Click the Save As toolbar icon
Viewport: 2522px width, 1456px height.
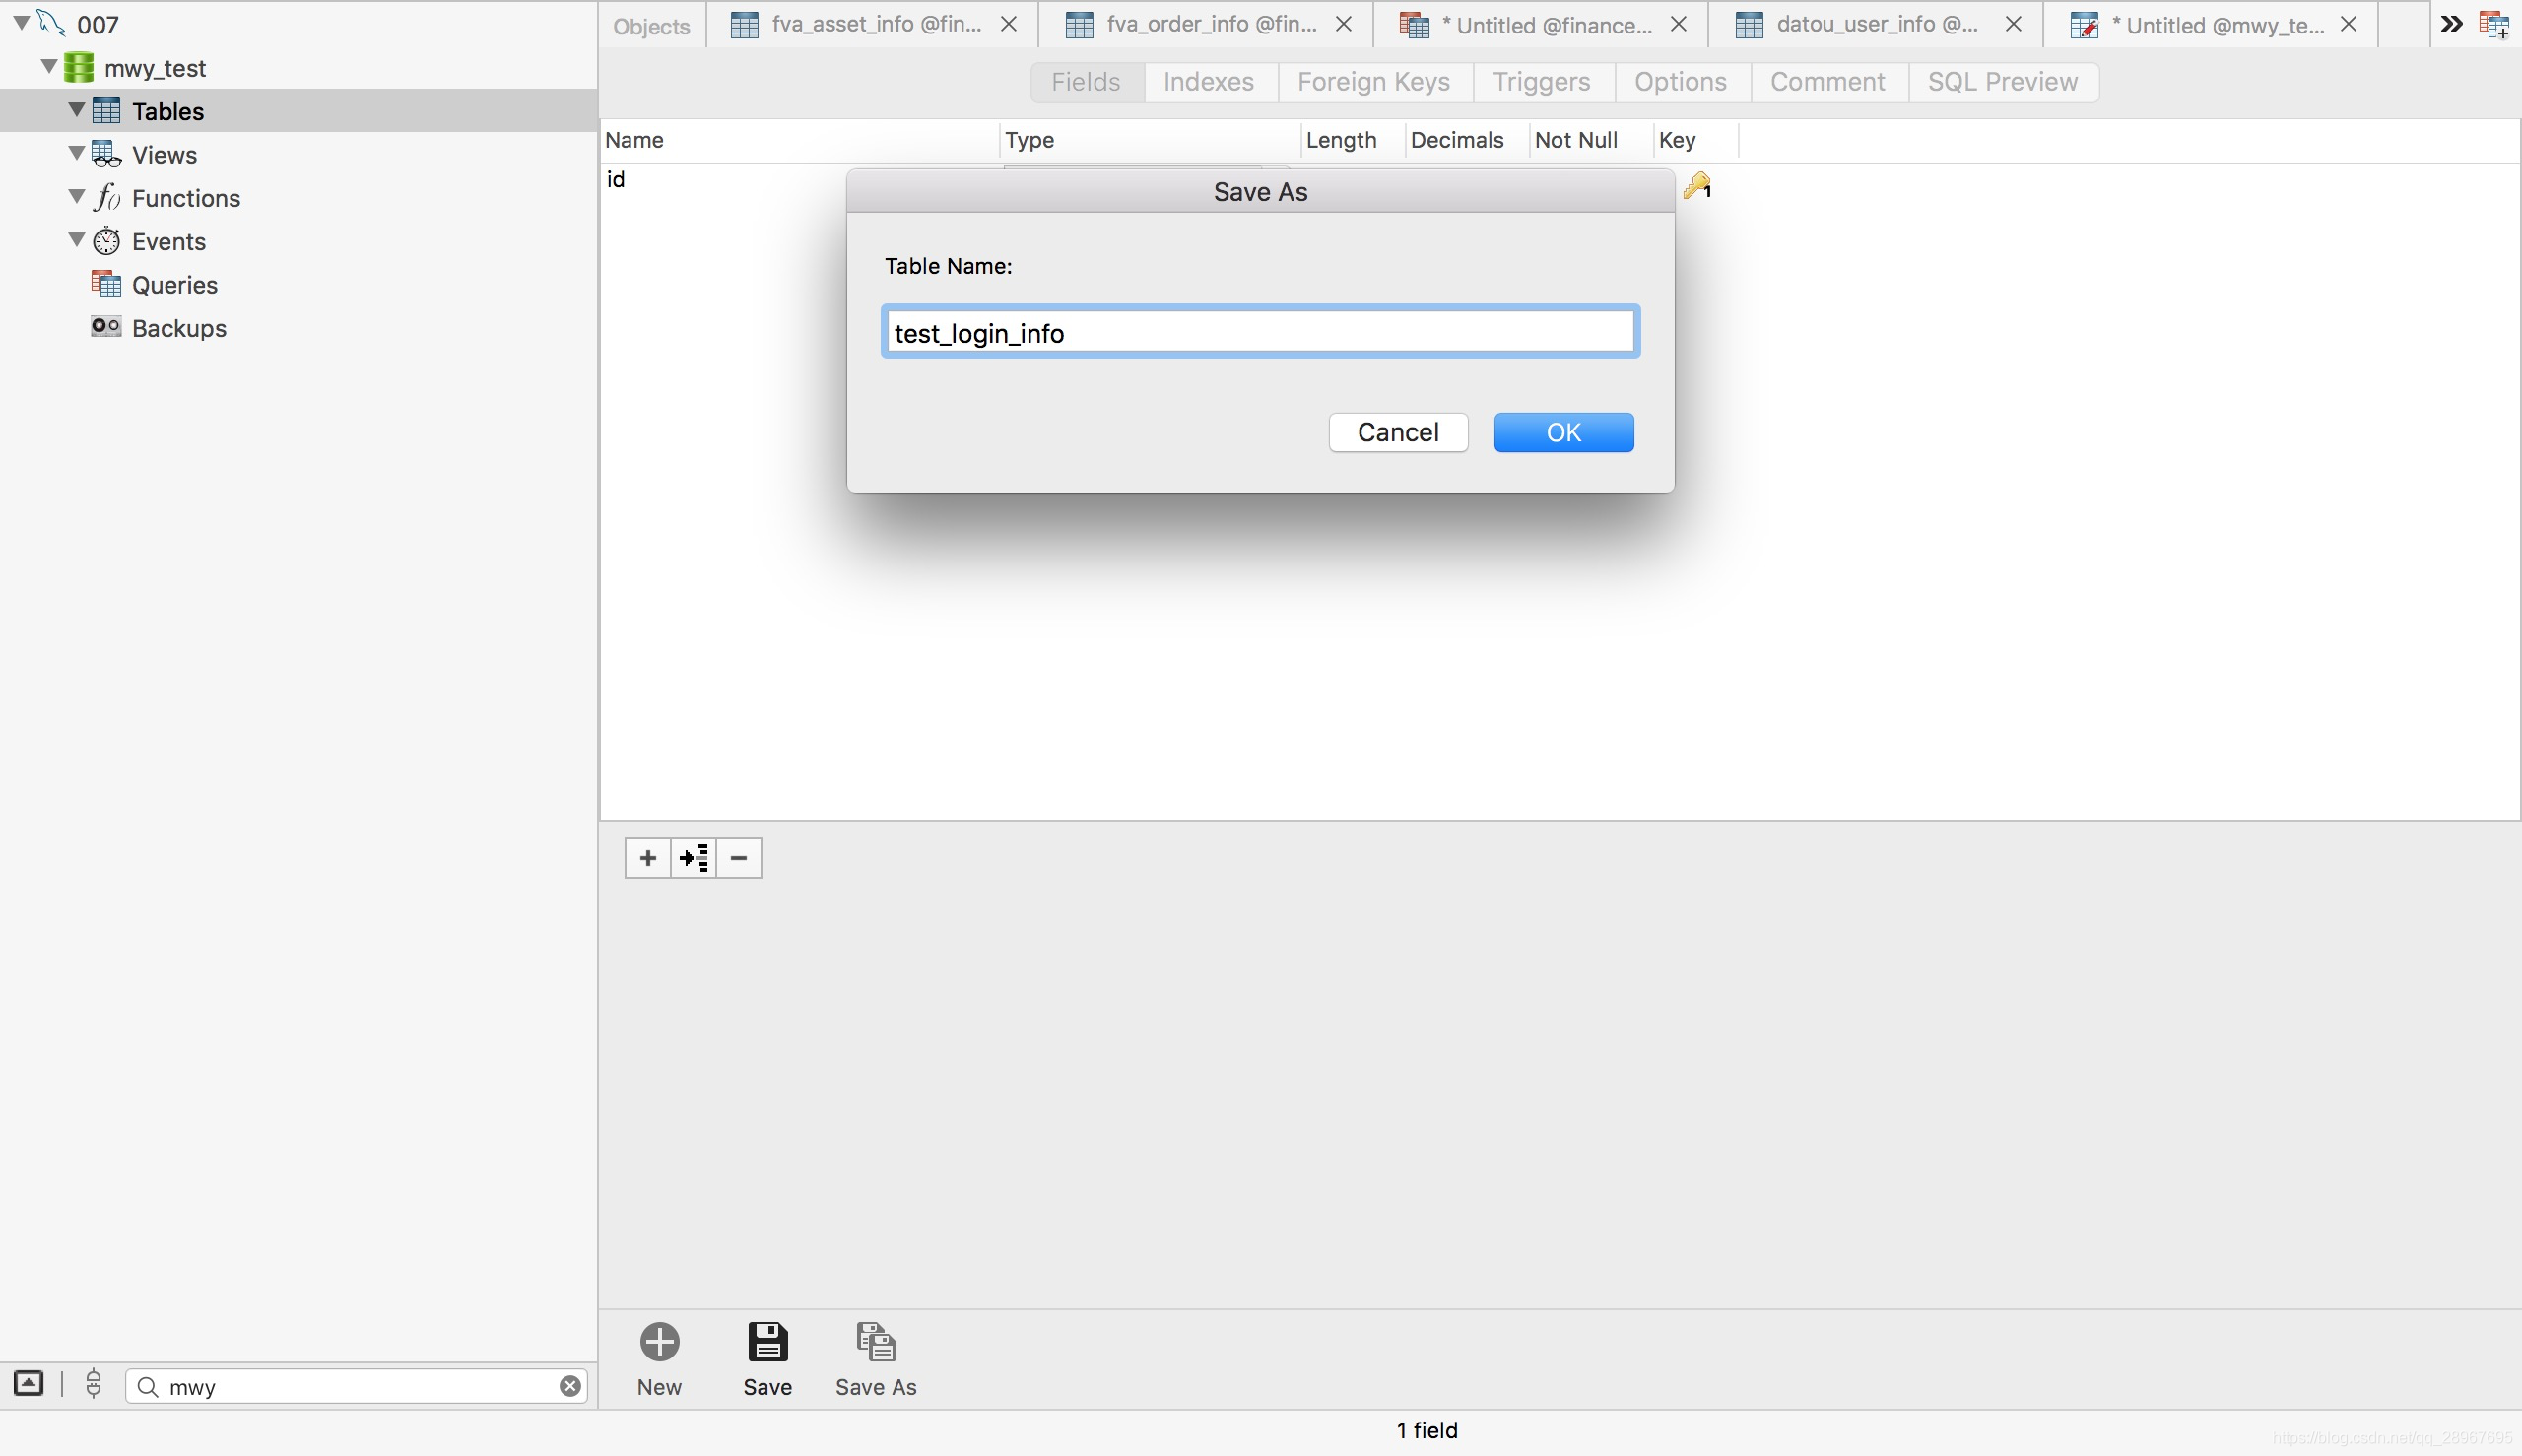[875, 1343]
